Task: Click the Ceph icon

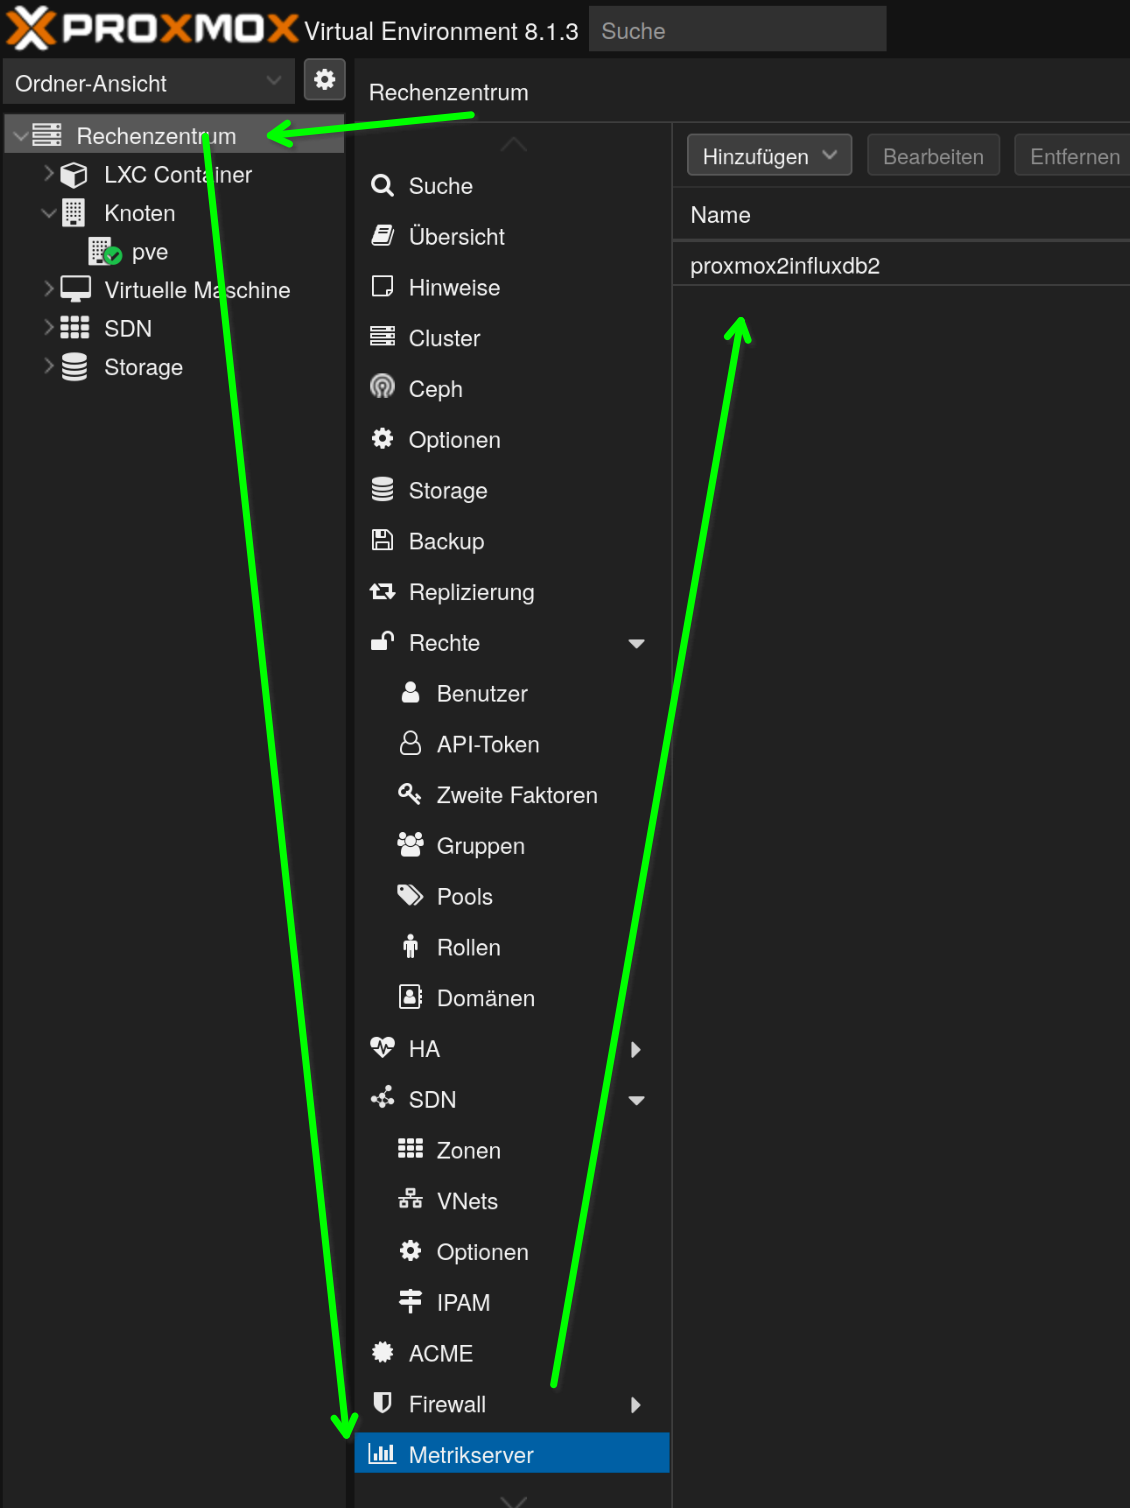Action: click(x=382, y=387)
